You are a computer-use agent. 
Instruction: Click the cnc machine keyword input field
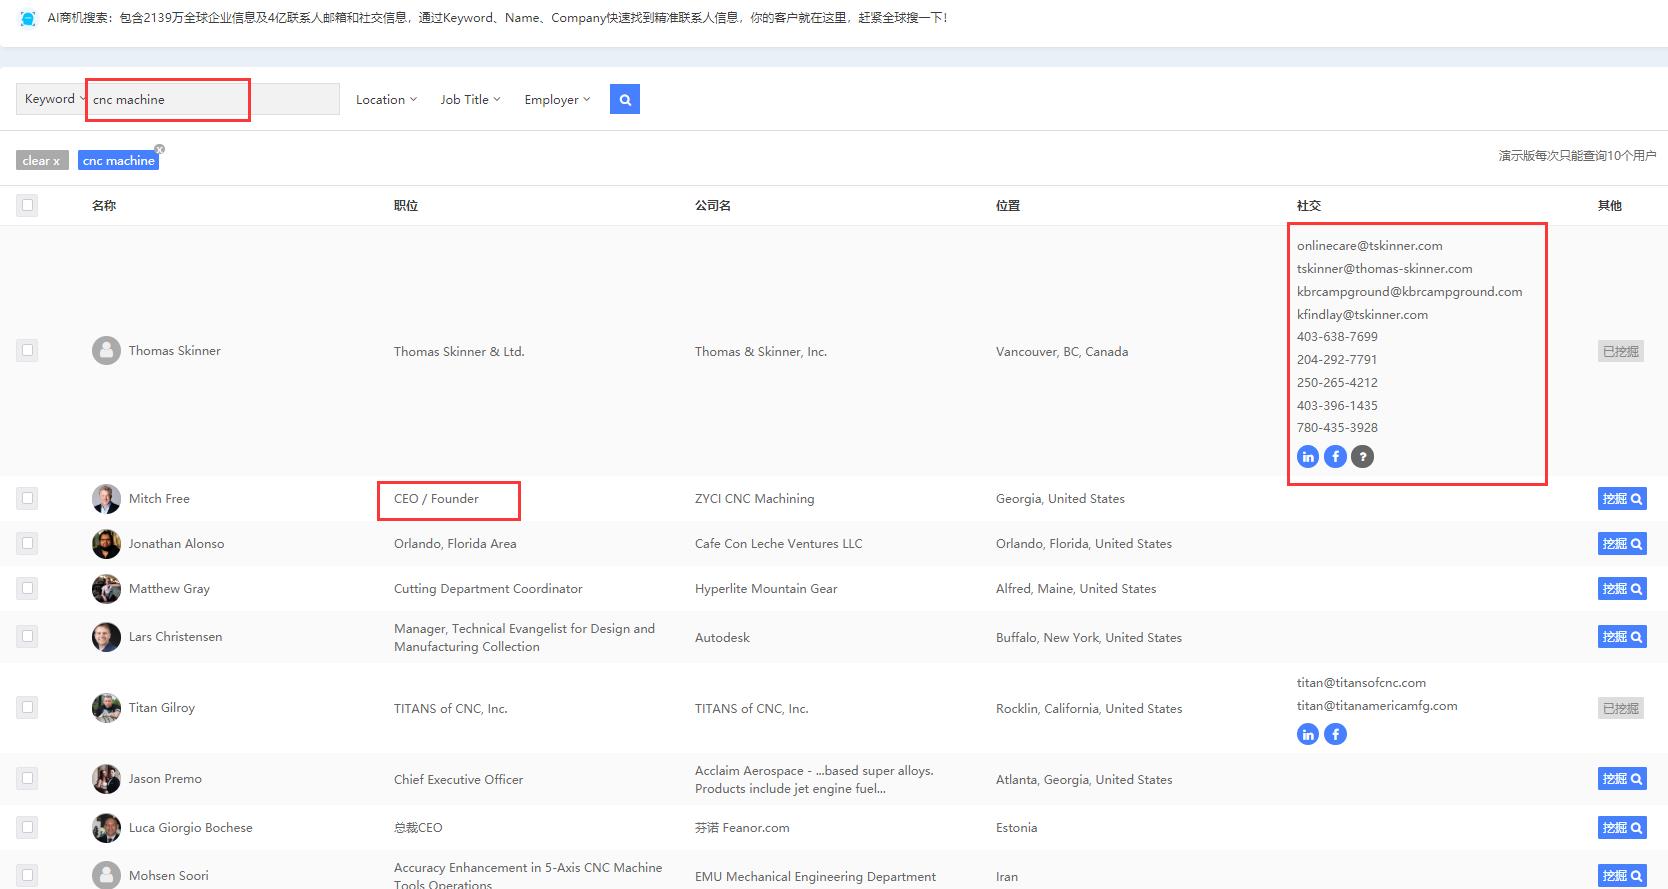tap(167, 99)
